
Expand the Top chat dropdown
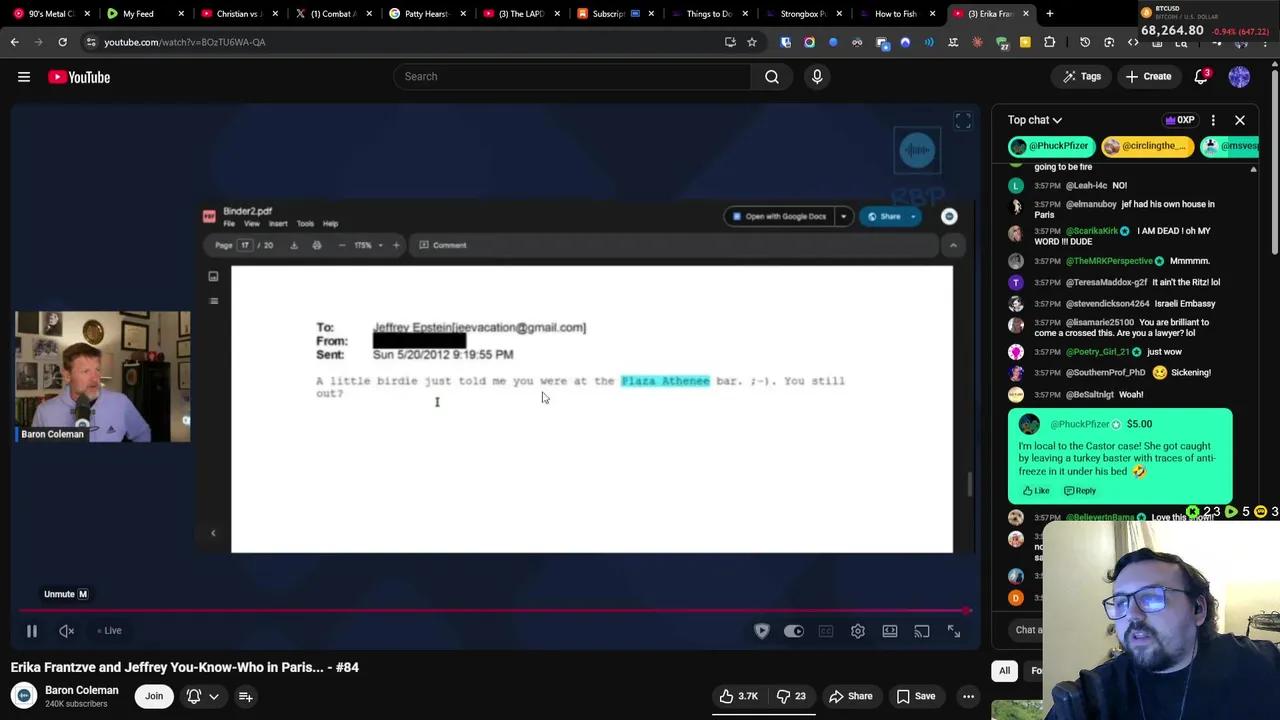coord(1035,120)
